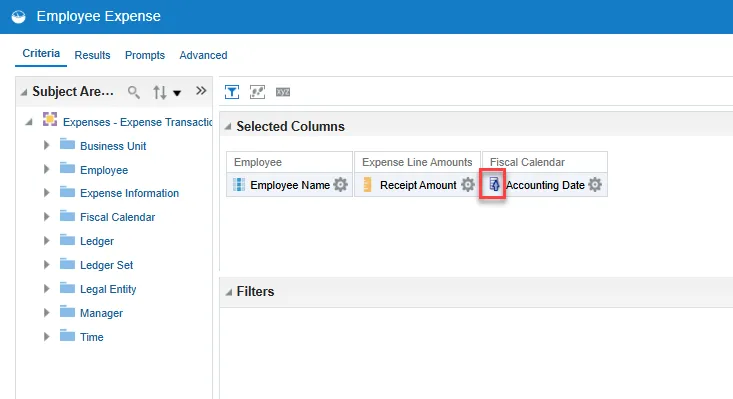Click the sort subject area arrows icon

[160, 93]
